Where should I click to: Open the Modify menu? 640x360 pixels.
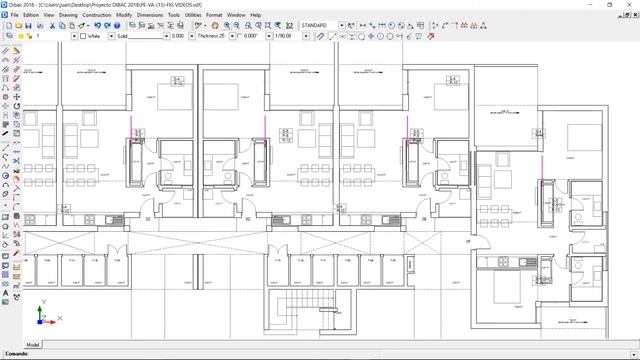click(124, 15)
